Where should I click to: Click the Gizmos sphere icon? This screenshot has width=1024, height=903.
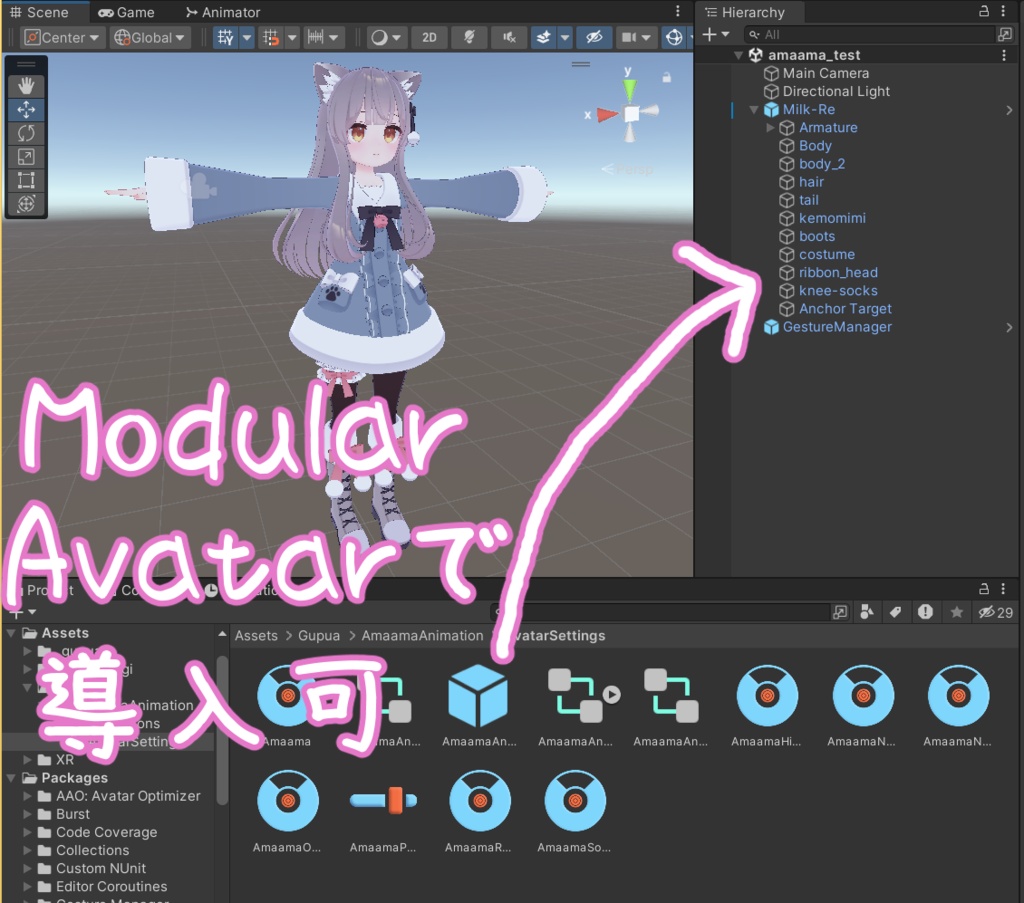674,37
